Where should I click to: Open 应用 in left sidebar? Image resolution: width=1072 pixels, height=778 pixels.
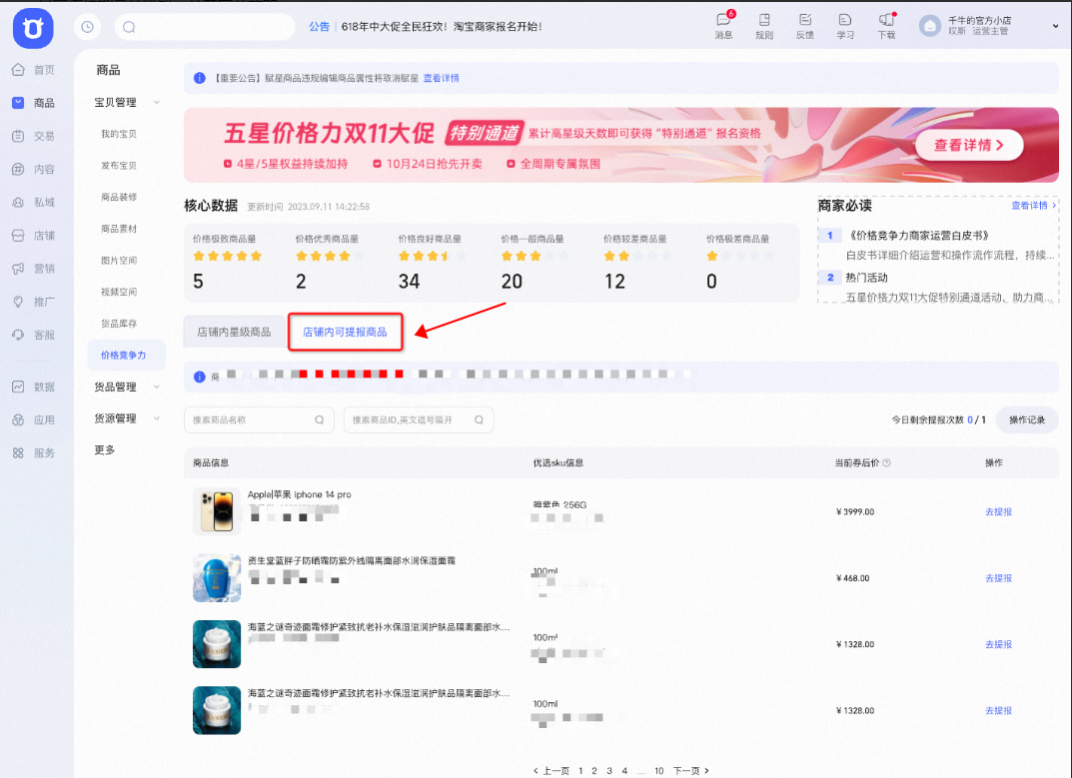tap(34, 420)
